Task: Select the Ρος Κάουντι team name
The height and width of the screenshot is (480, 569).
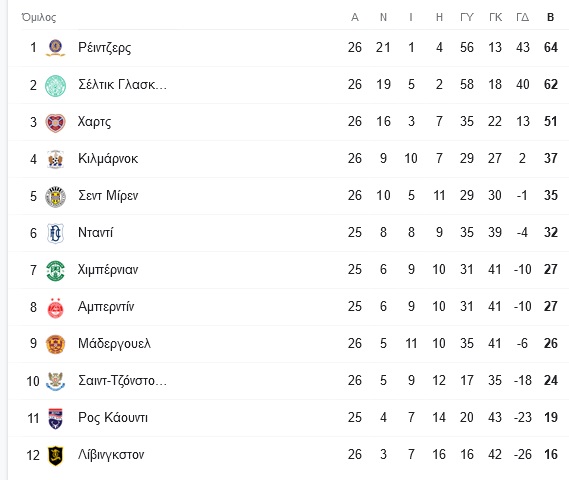Action: click(113, 418)
